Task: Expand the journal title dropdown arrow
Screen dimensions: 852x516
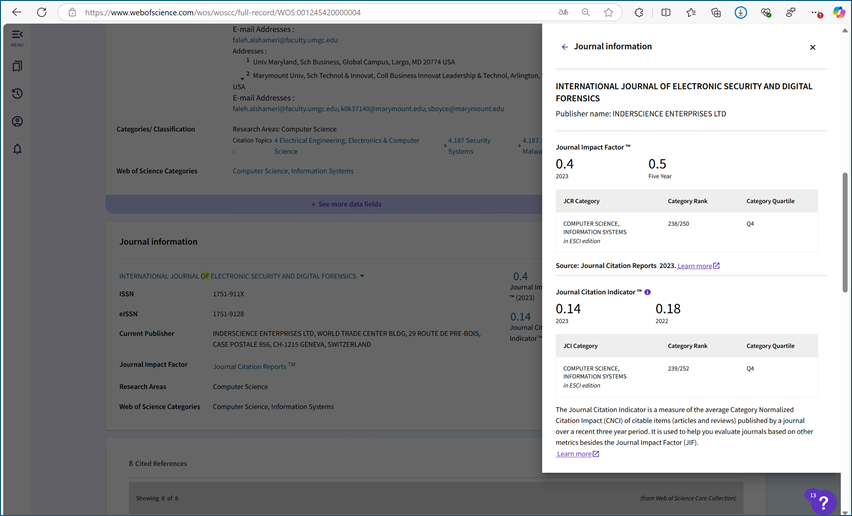Action: pos(362,276)
